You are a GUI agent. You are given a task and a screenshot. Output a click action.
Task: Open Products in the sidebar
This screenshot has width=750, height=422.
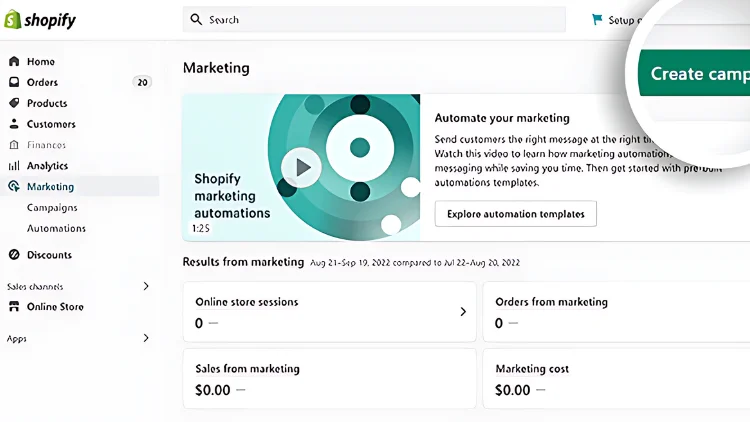(47, 103)
